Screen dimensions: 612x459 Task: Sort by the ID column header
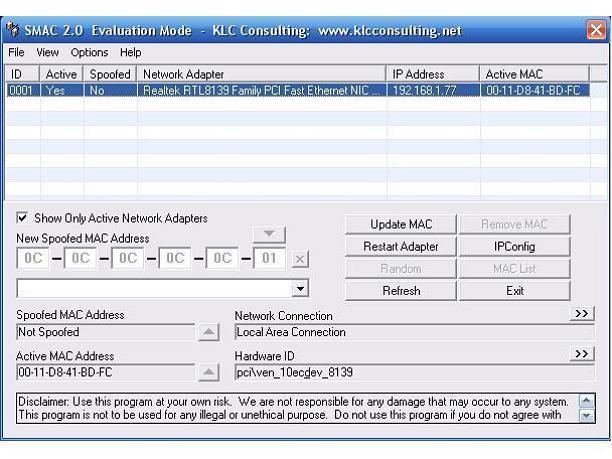tap(22, 74)
